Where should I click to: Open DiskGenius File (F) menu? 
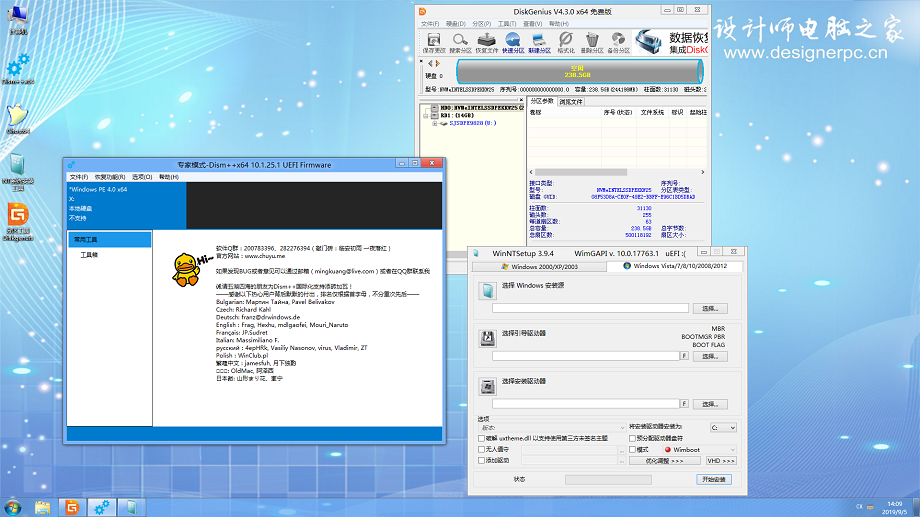(430, 24)
